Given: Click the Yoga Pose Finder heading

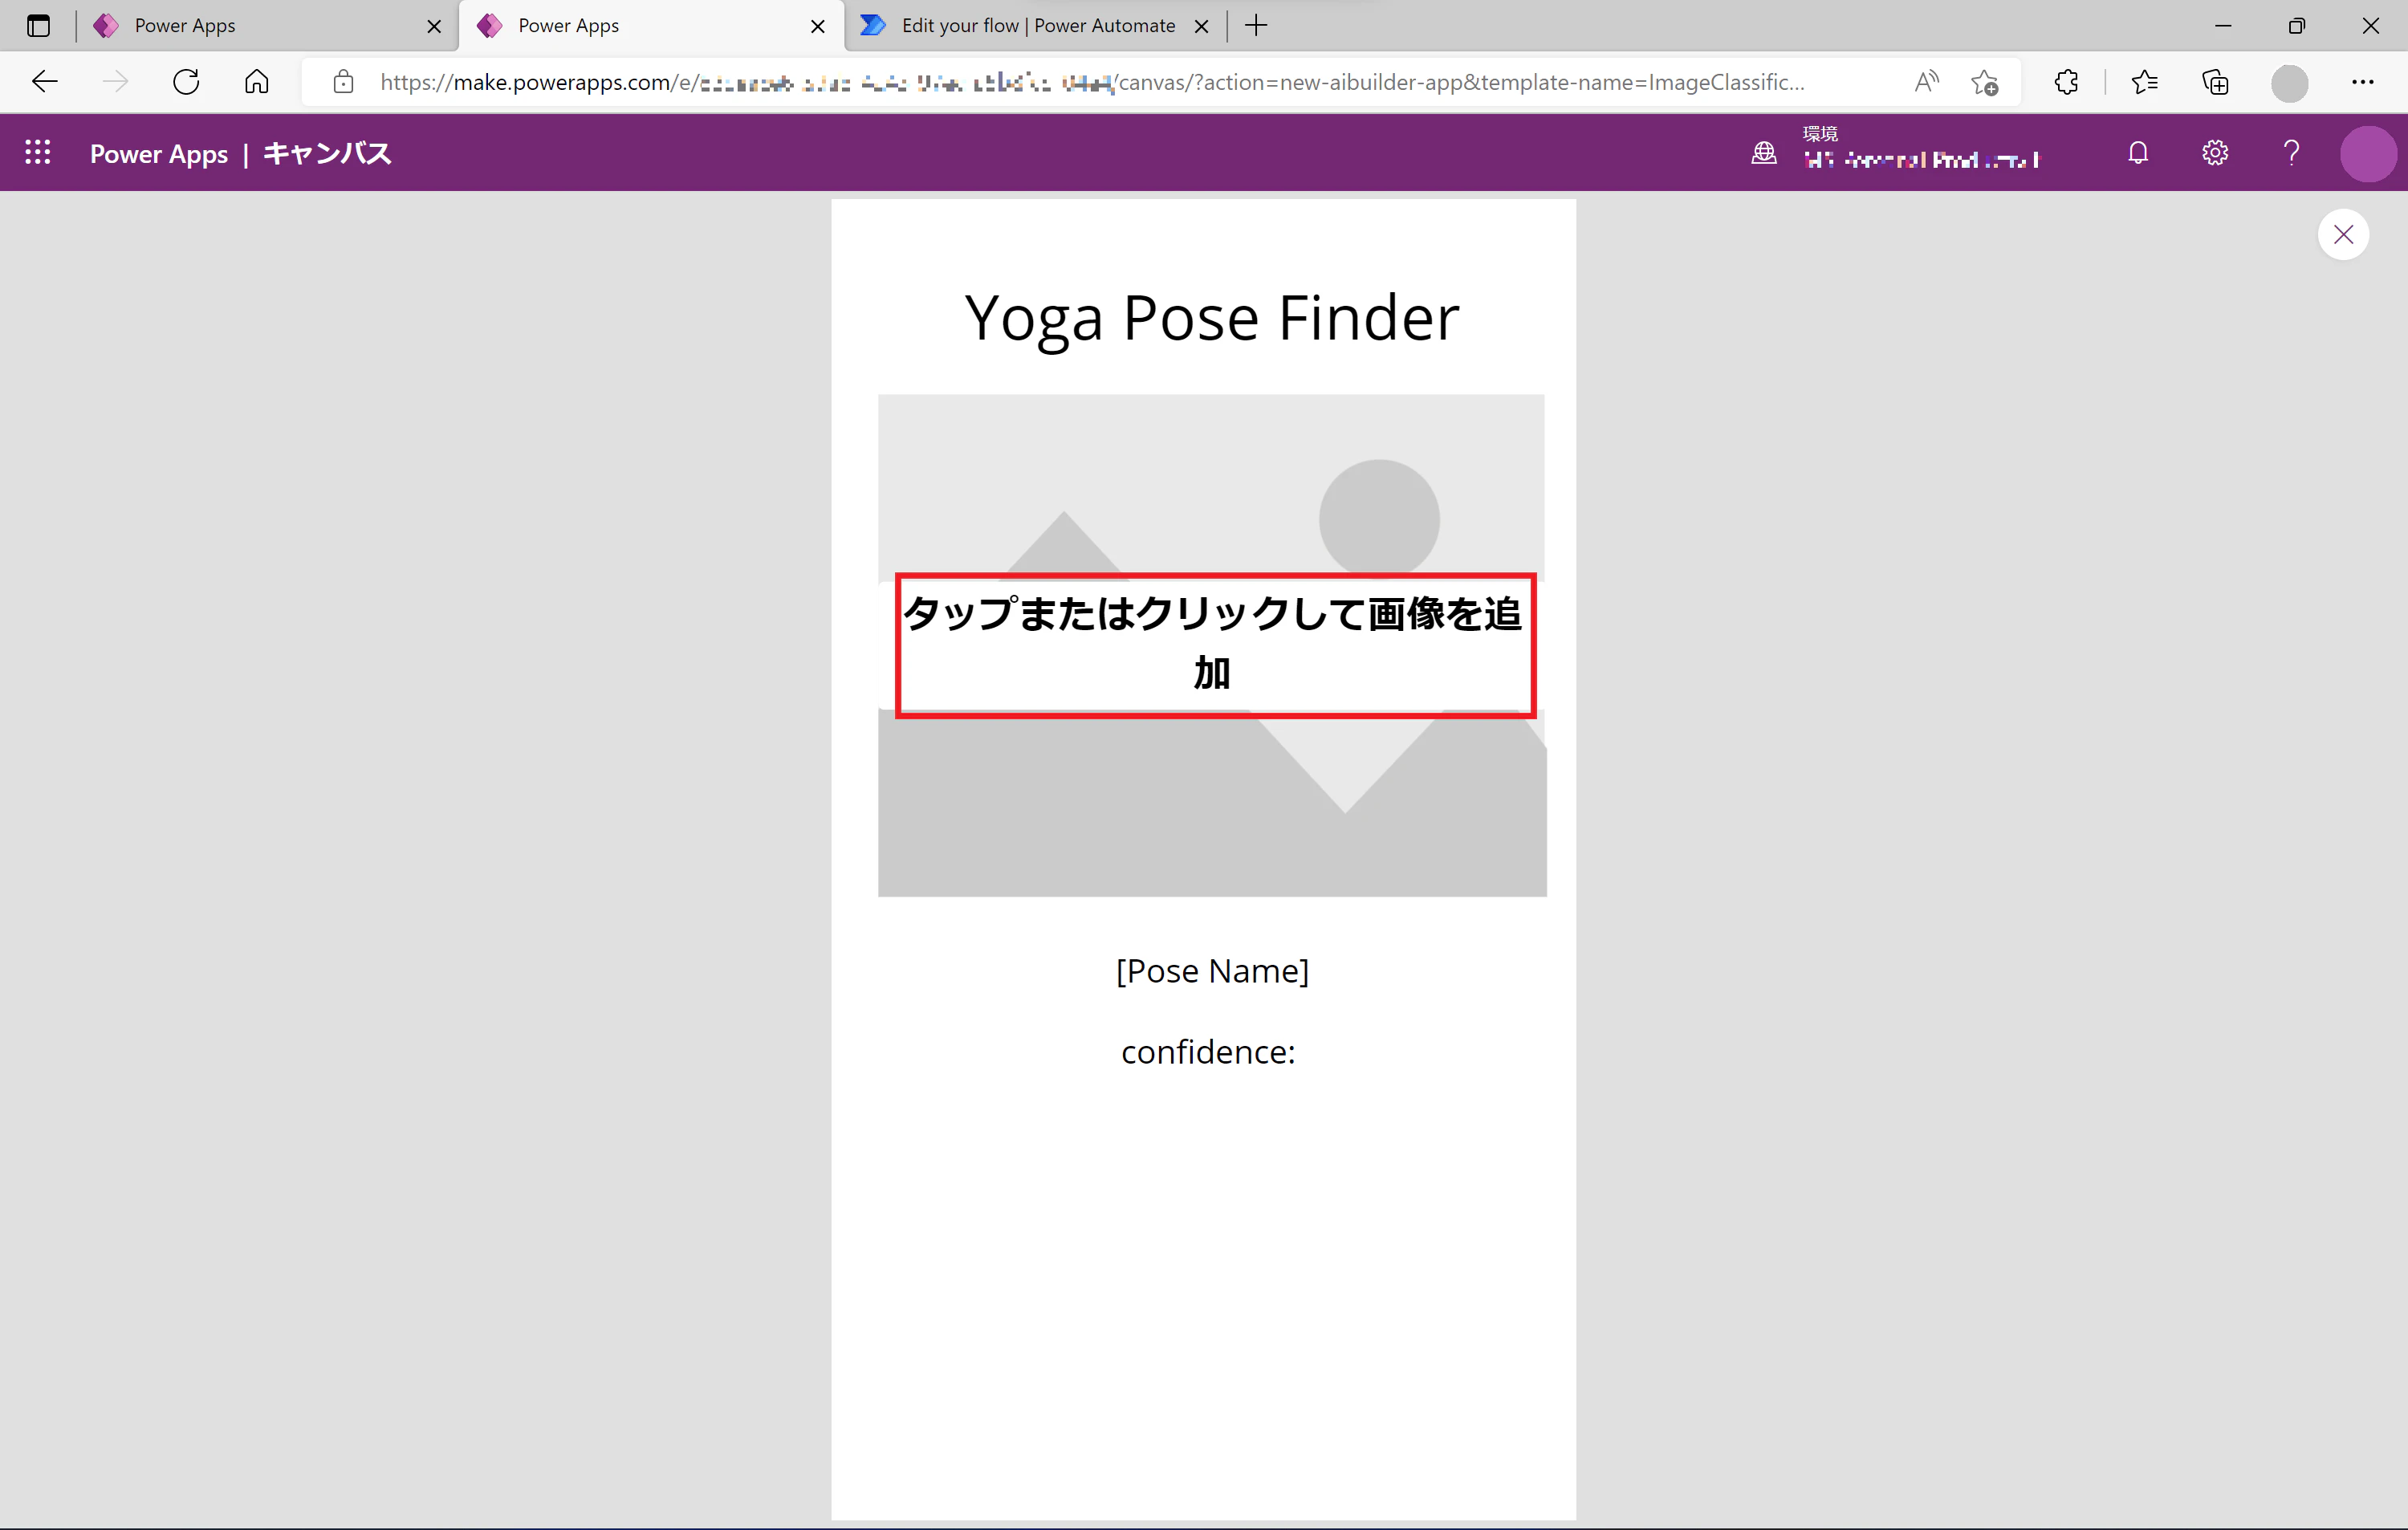Looking at the screenshot, I should tap(1211, 318).
